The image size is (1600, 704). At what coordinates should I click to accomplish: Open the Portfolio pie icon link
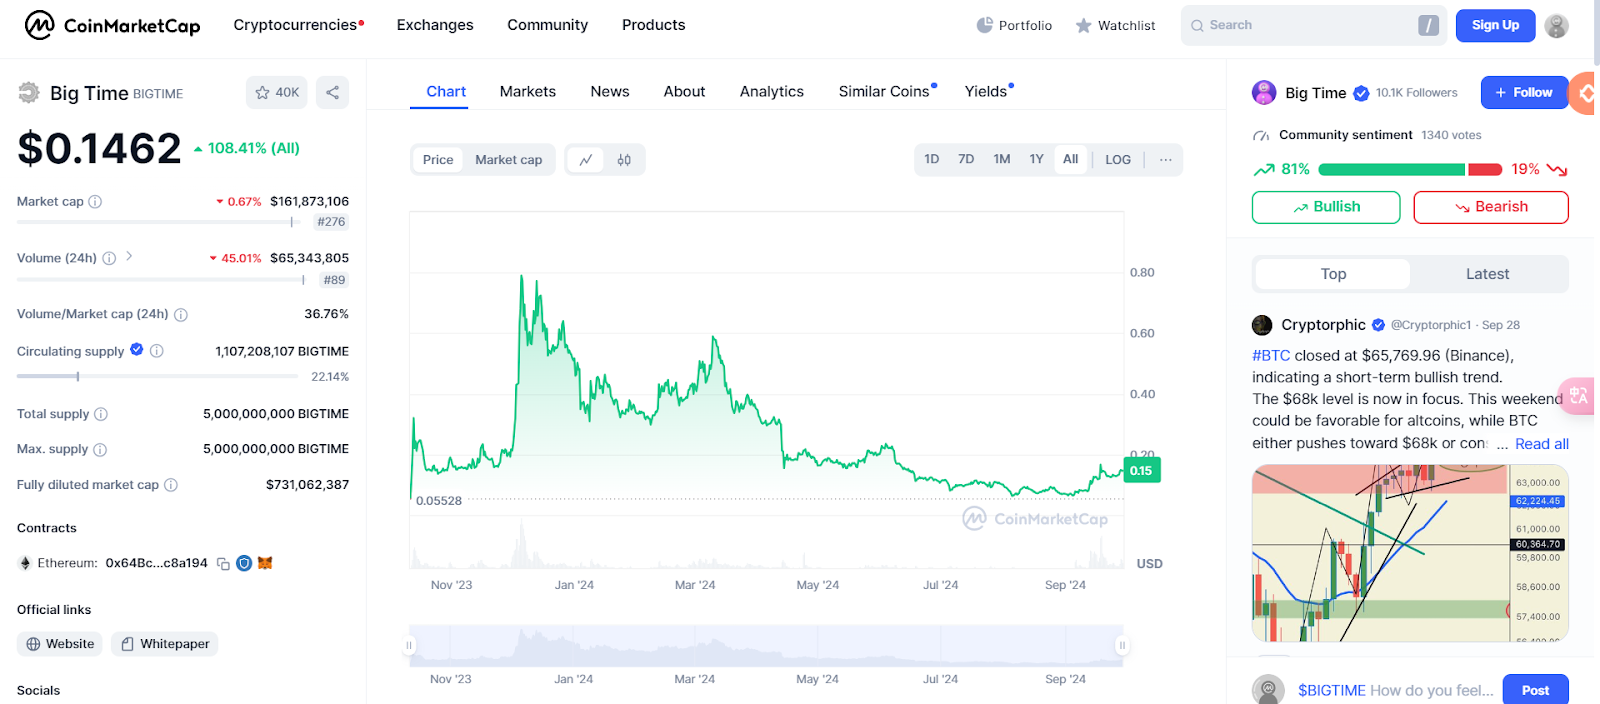1014,25
